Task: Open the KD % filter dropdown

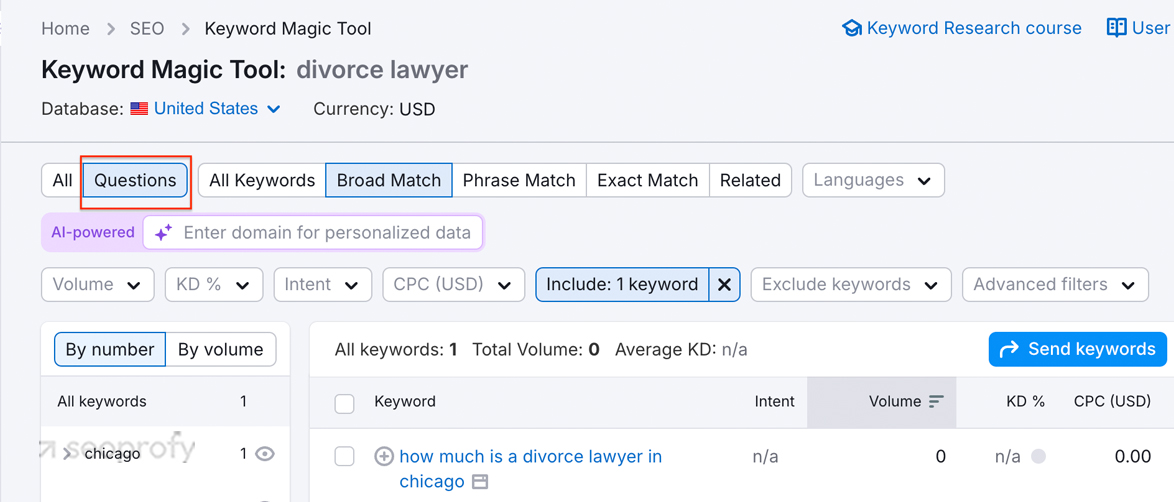Action: (213, 285)
